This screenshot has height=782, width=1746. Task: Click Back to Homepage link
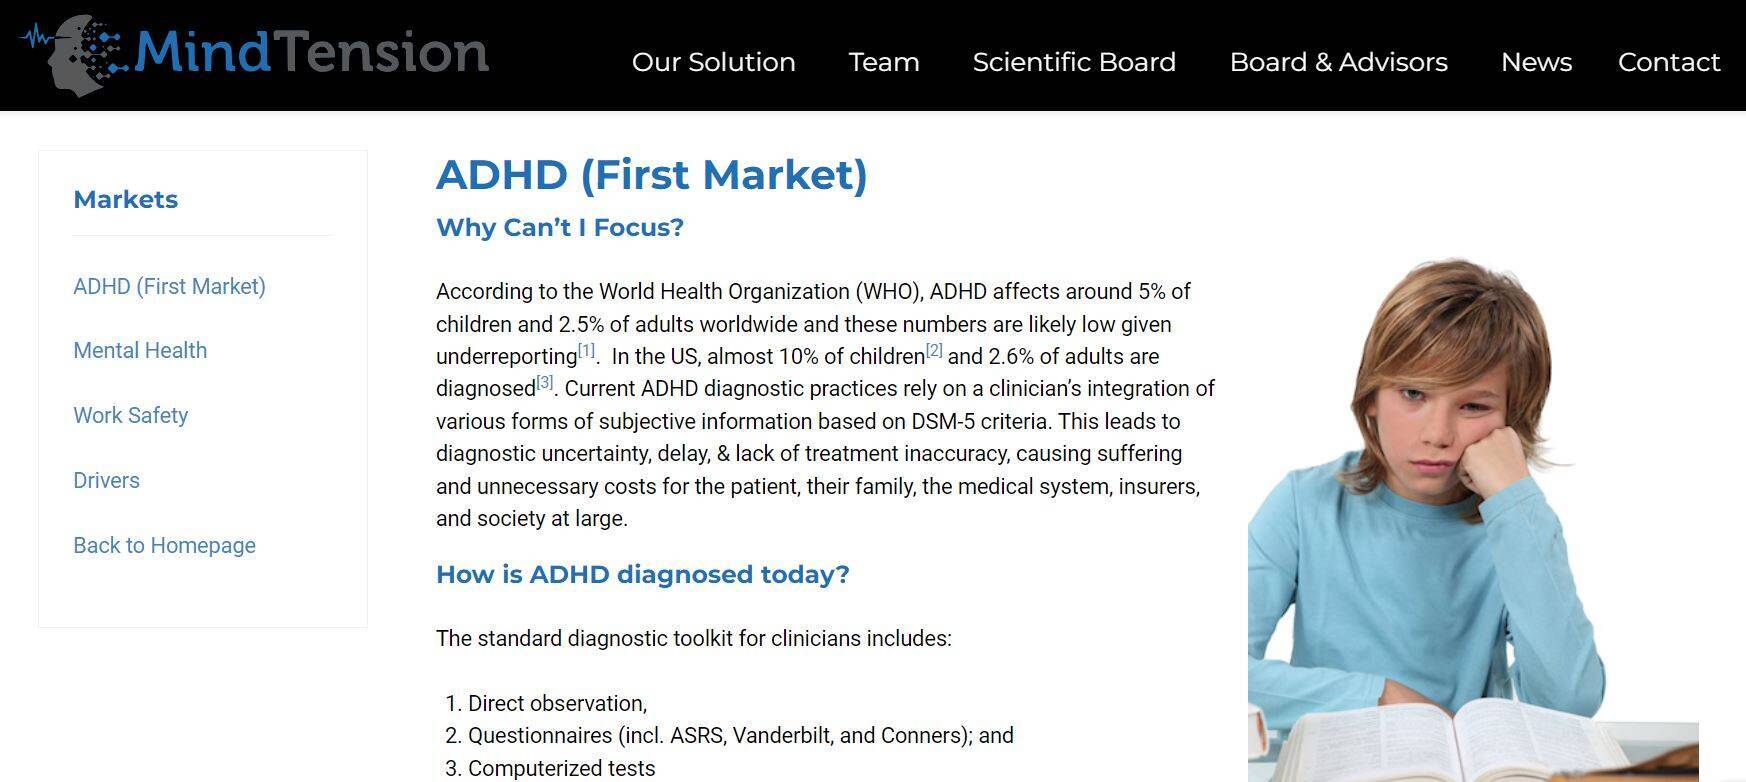164,546
